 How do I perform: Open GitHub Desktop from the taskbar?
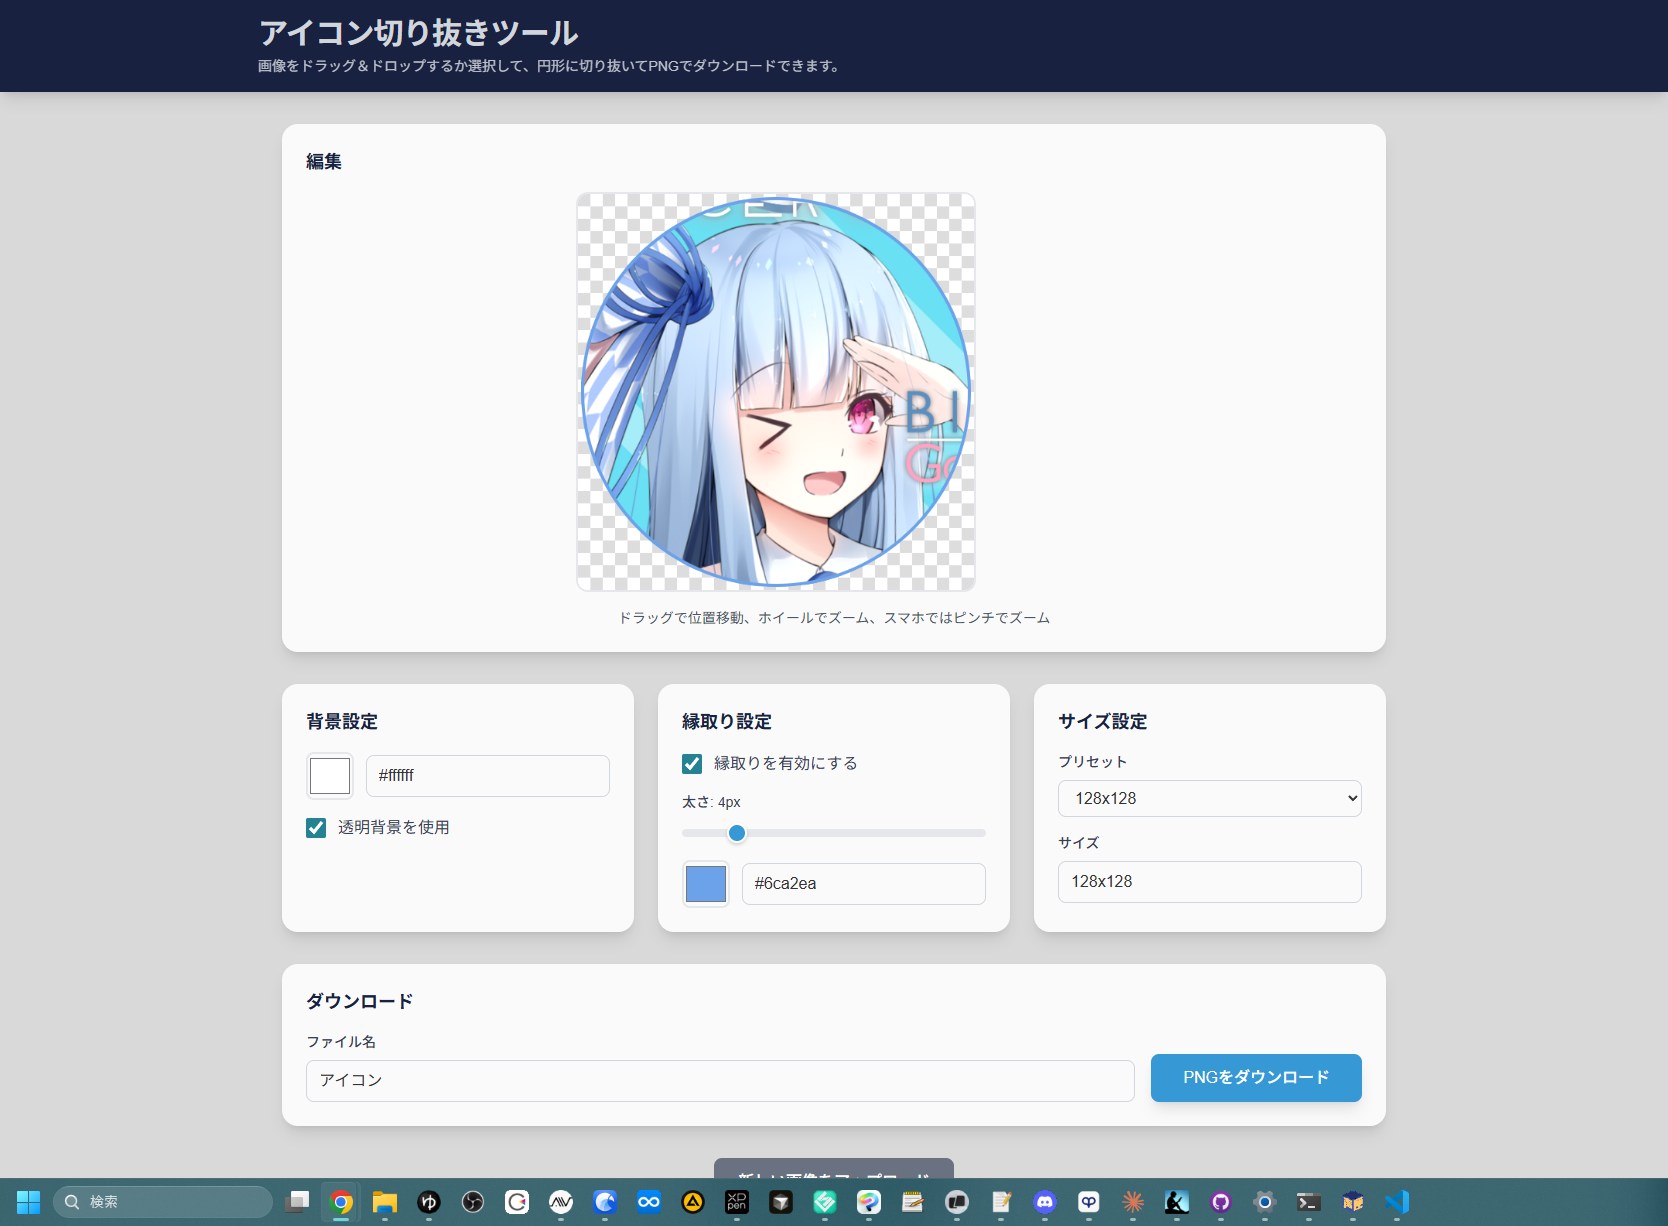click(x=1221, y=1202)
